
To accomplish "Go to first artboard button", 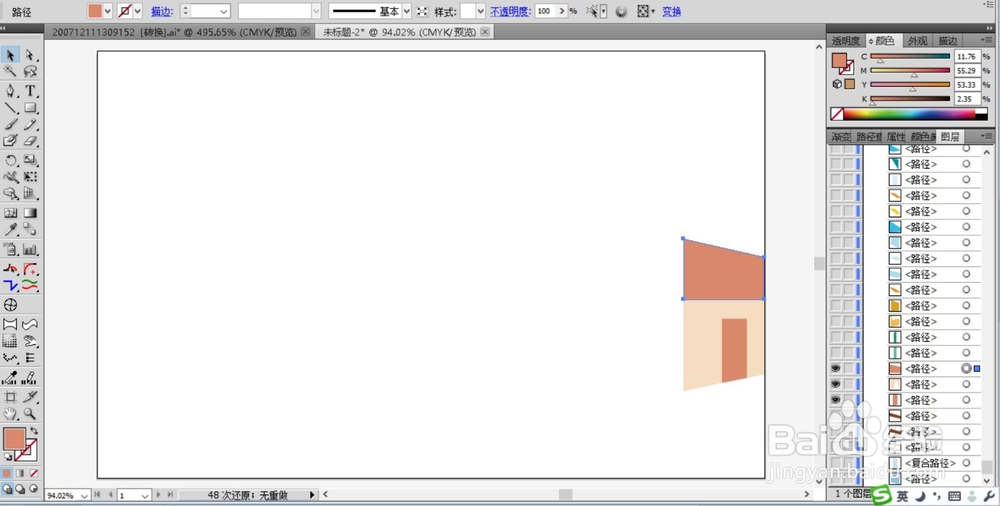I will [98, 495].
